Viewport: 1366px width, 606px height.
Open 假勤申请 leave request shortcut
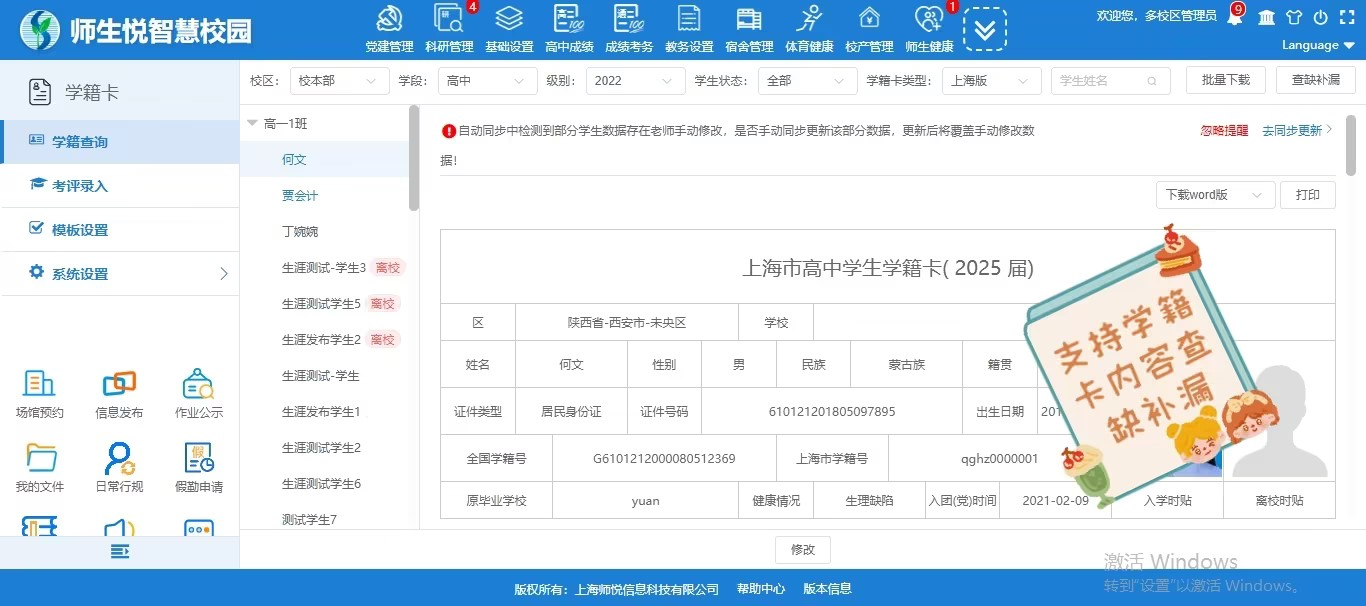pos(198,468)
